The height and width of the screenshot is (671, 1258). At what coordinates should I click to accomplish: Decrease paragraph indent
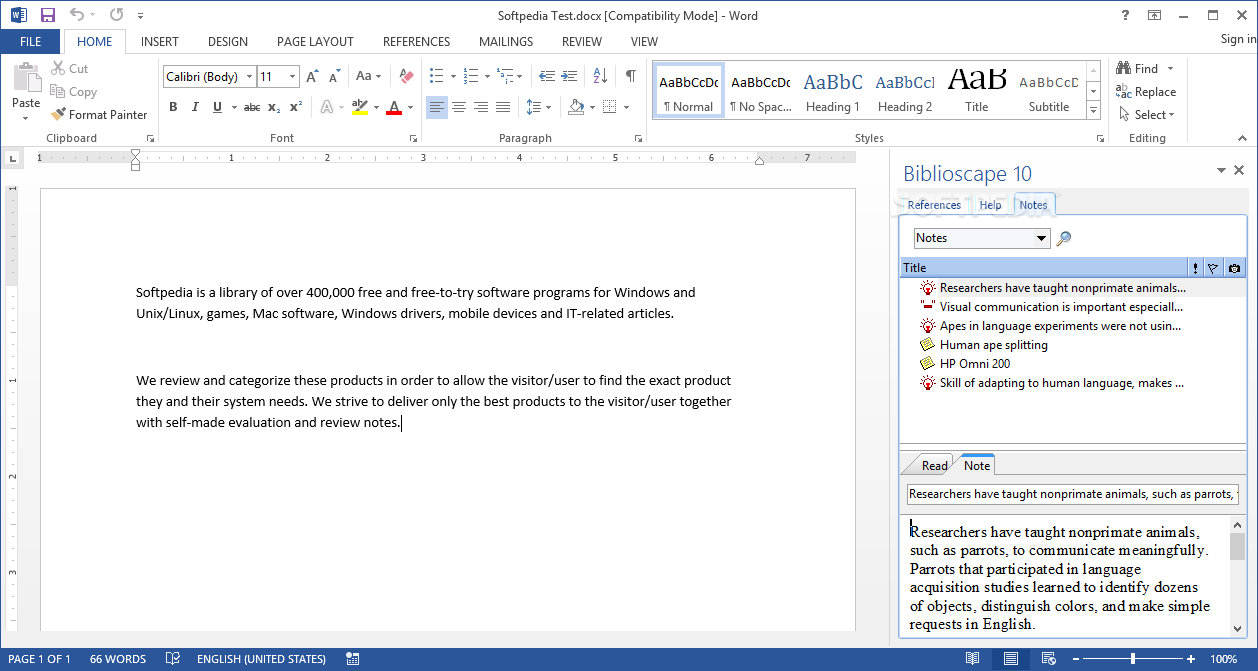546,76
